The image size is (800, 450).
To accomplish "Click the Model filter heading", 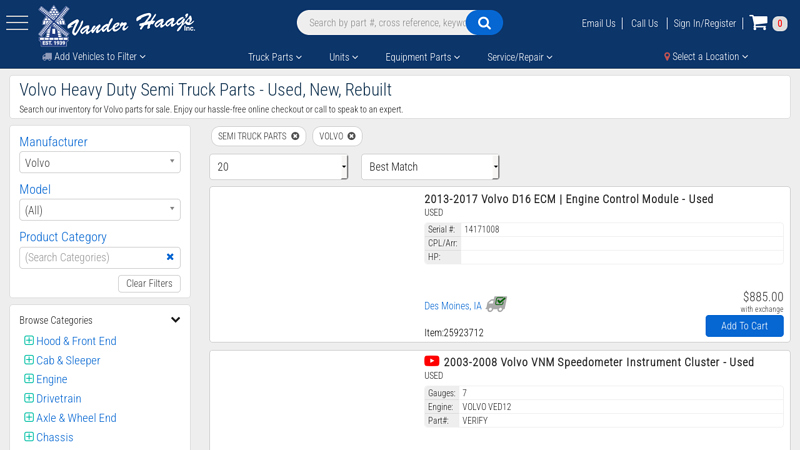I will (x=35, y=189).
